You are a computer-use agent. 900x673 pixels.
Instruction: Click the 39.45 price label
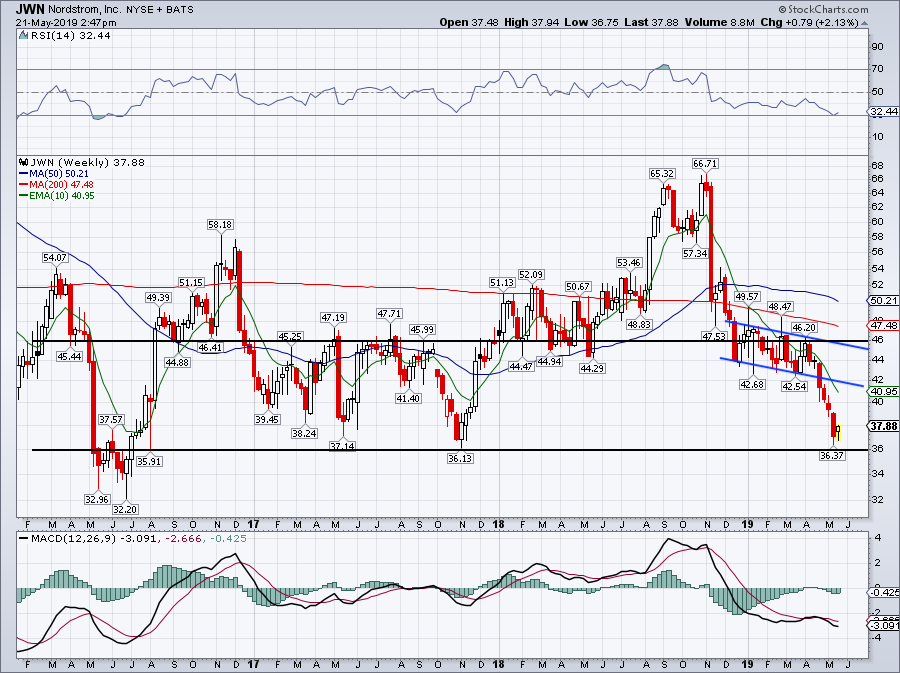tap(267, 420)
